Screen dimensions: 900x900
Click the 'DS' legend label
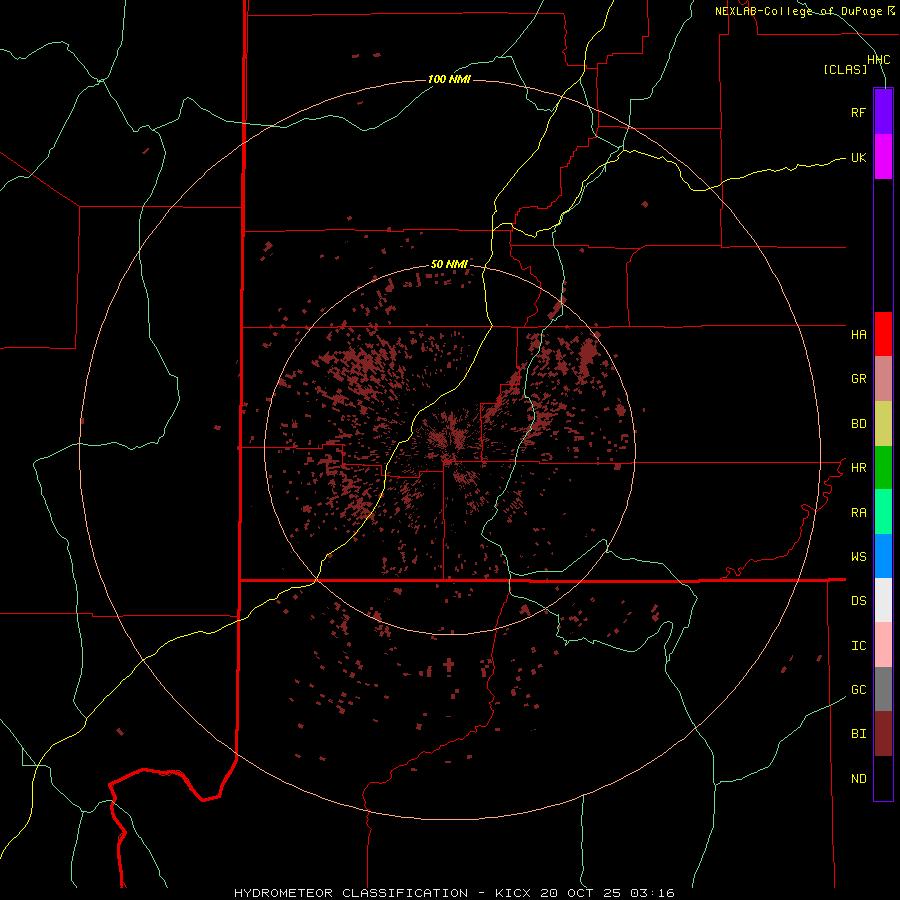858,601
